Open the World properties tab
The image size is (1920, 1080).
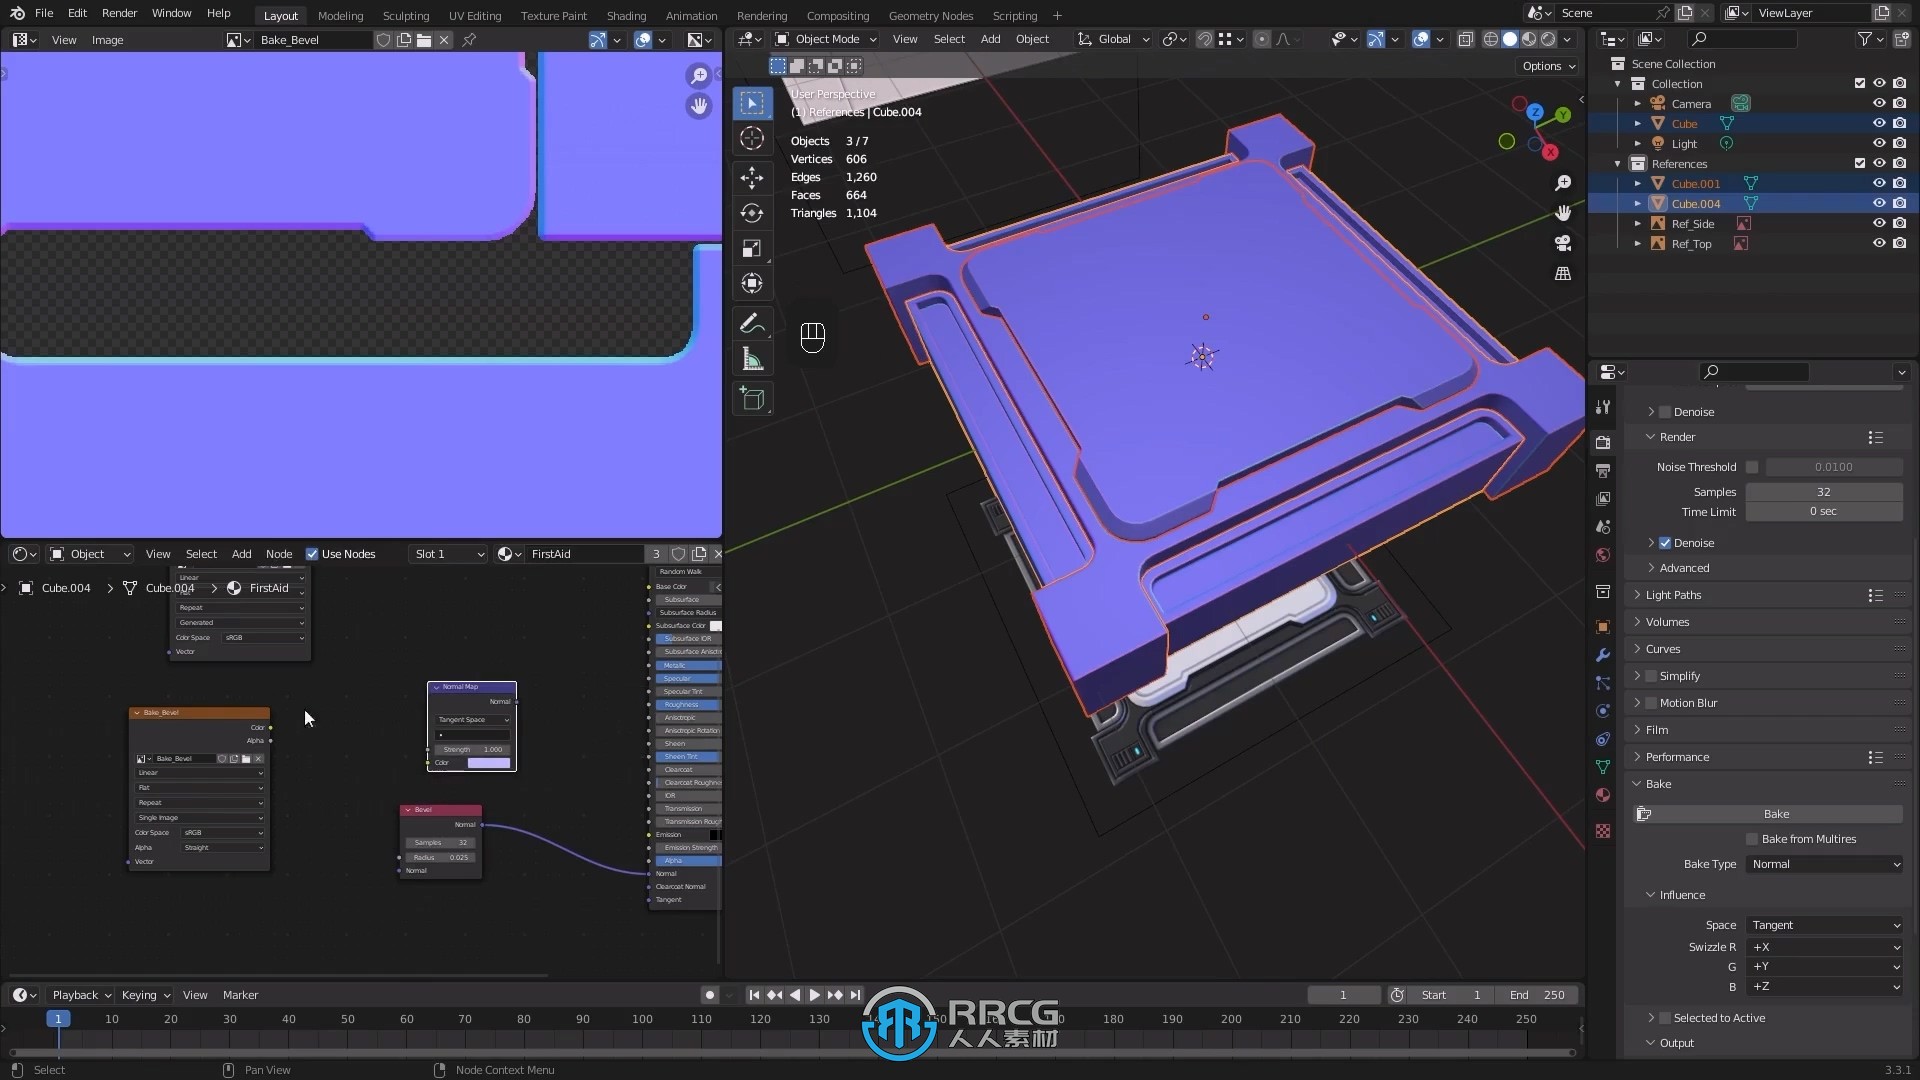1603,555
